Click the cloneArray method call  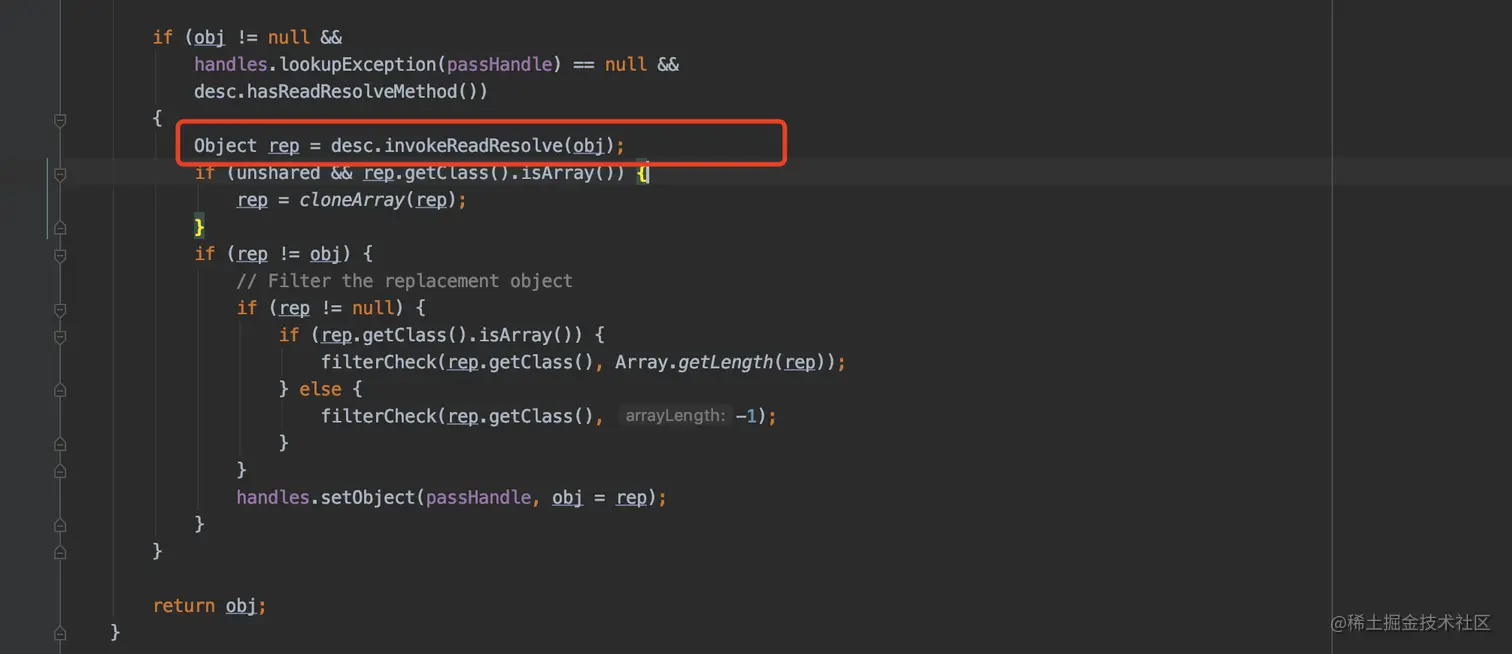pyautogui.click(x=352, y=200)
